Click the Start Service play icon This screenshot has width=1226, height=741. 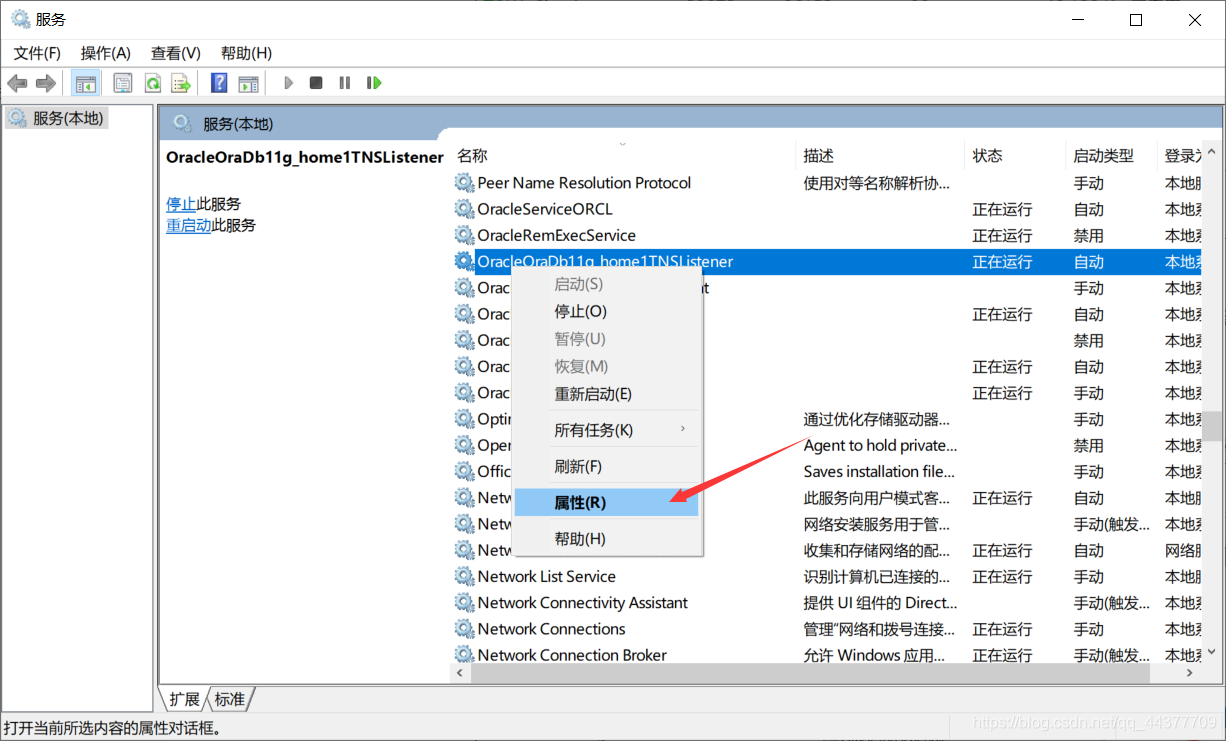click(x=288, y=83)
